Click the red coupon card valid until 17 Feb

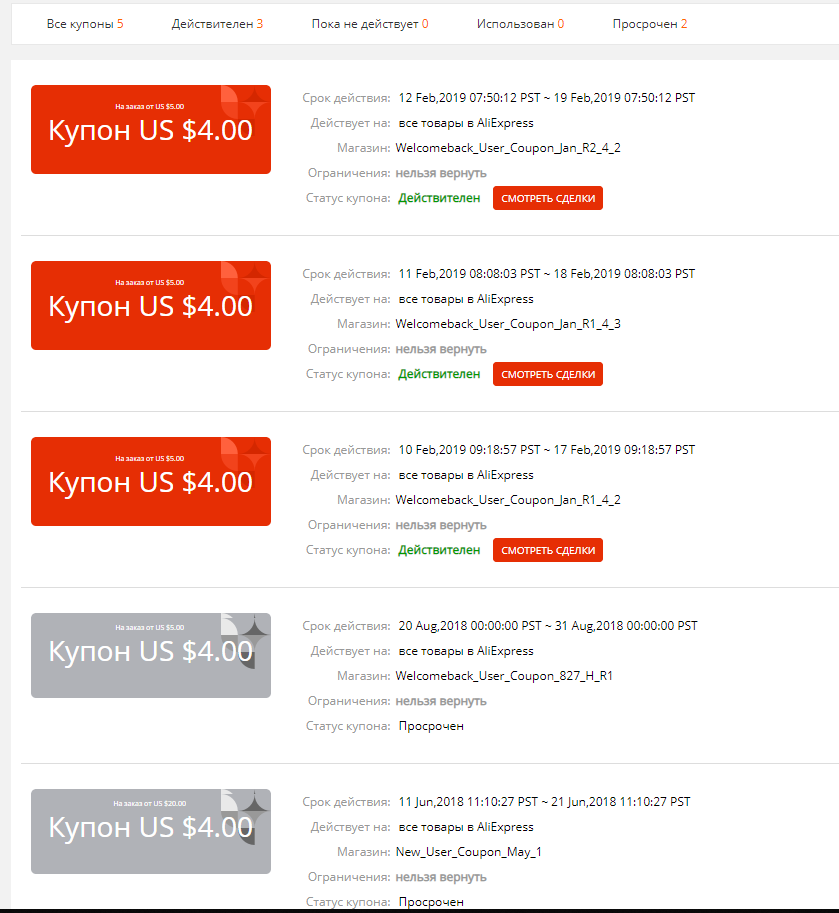(151, 481)
